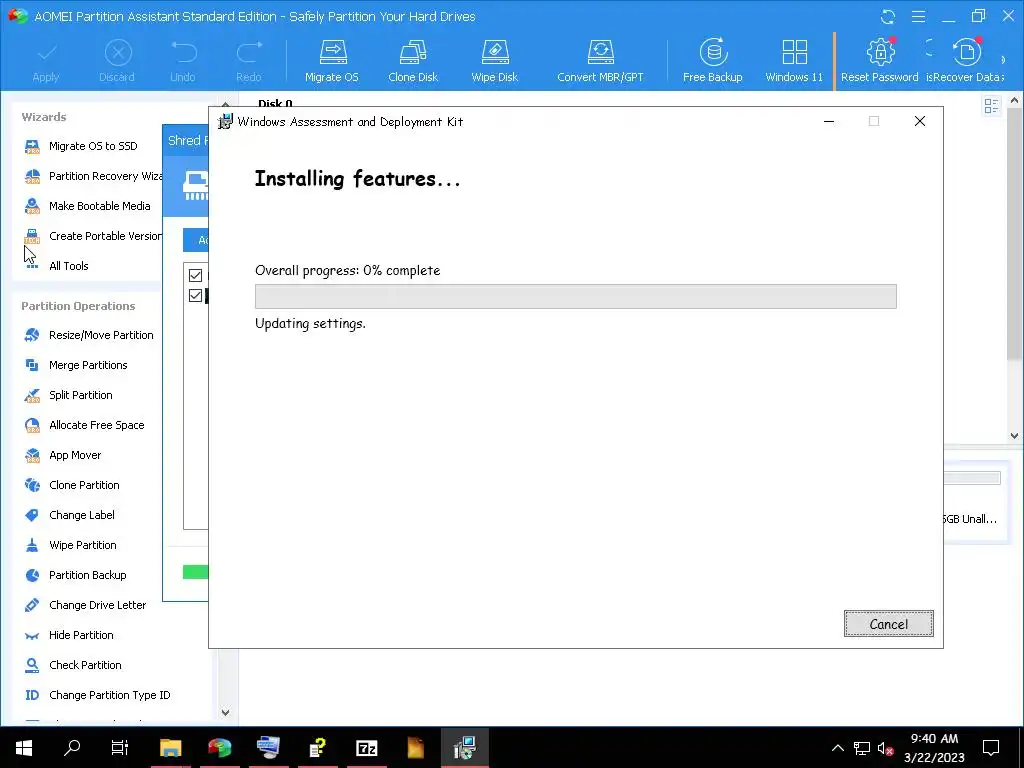
Task: Click the green progress bar in Shred dialog
Action: (x=195, y=572)
